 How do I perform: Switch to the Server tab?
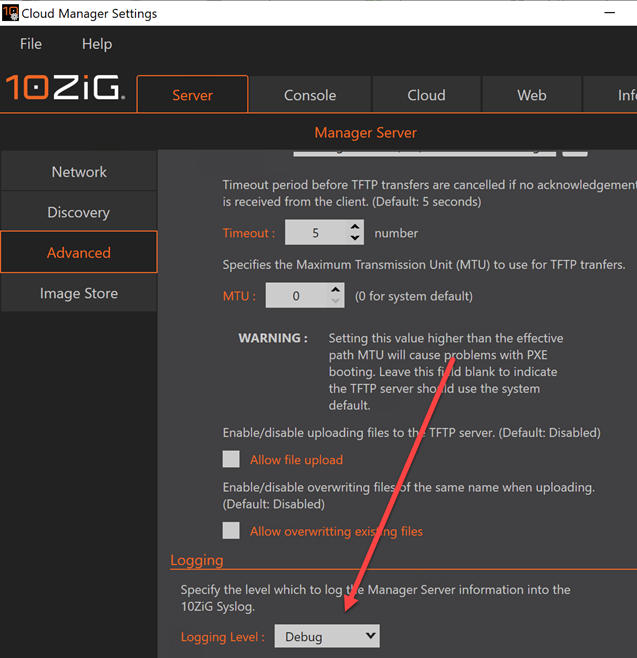click(193, 95)
